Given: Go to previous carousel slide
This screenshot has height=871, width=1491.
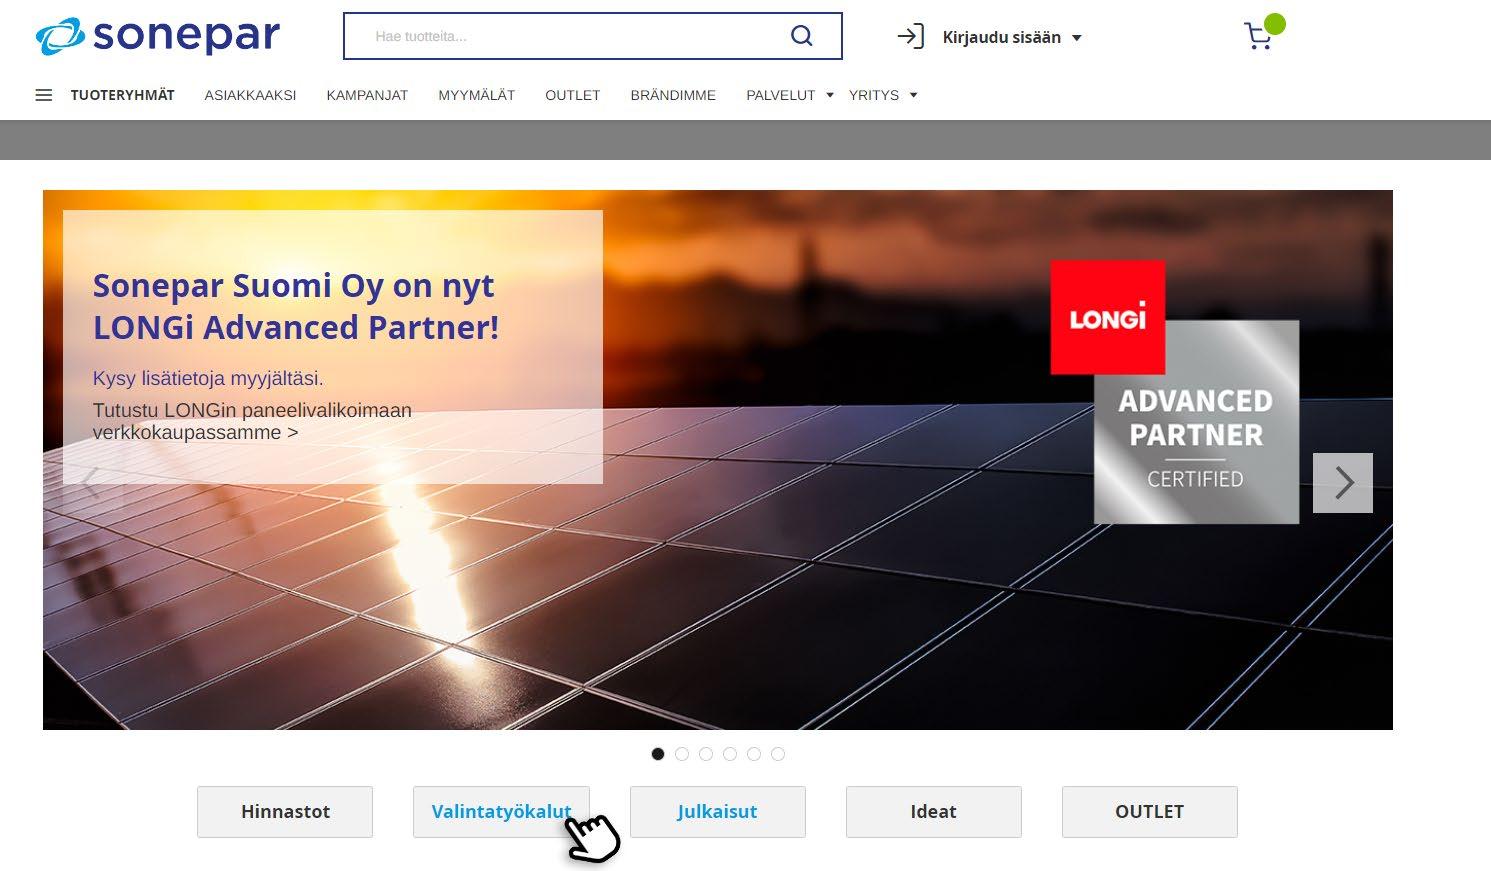Looking at the screenshot, I should 91,483.
